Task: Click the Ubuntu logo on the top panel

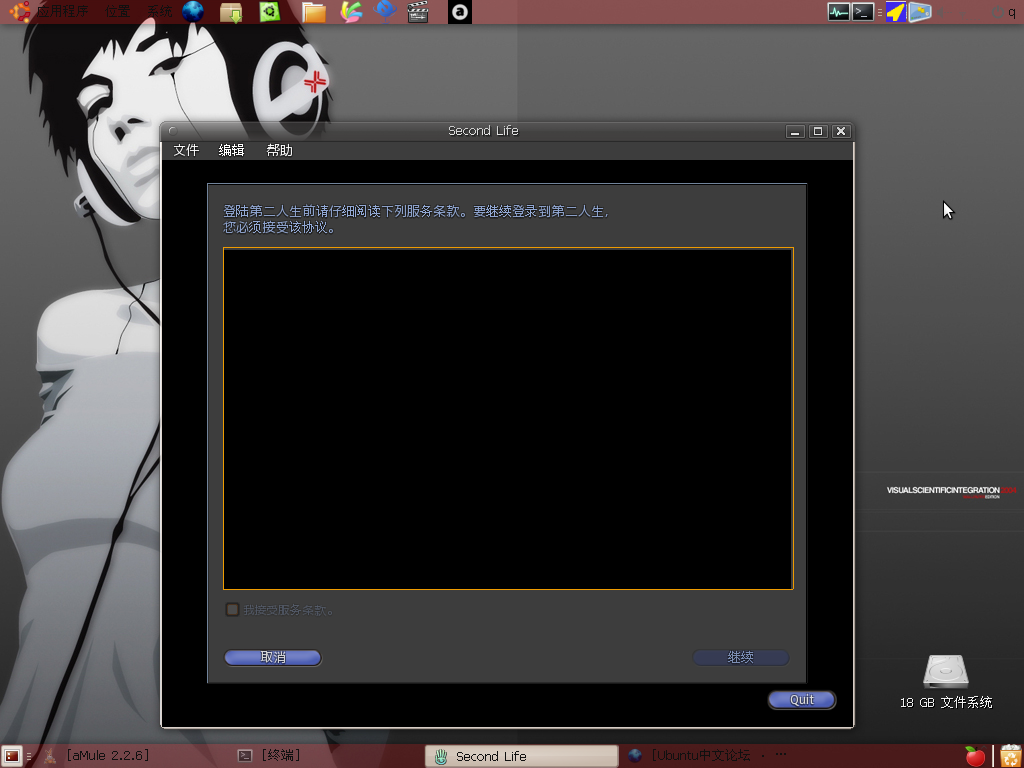Action: coord(20,12)
